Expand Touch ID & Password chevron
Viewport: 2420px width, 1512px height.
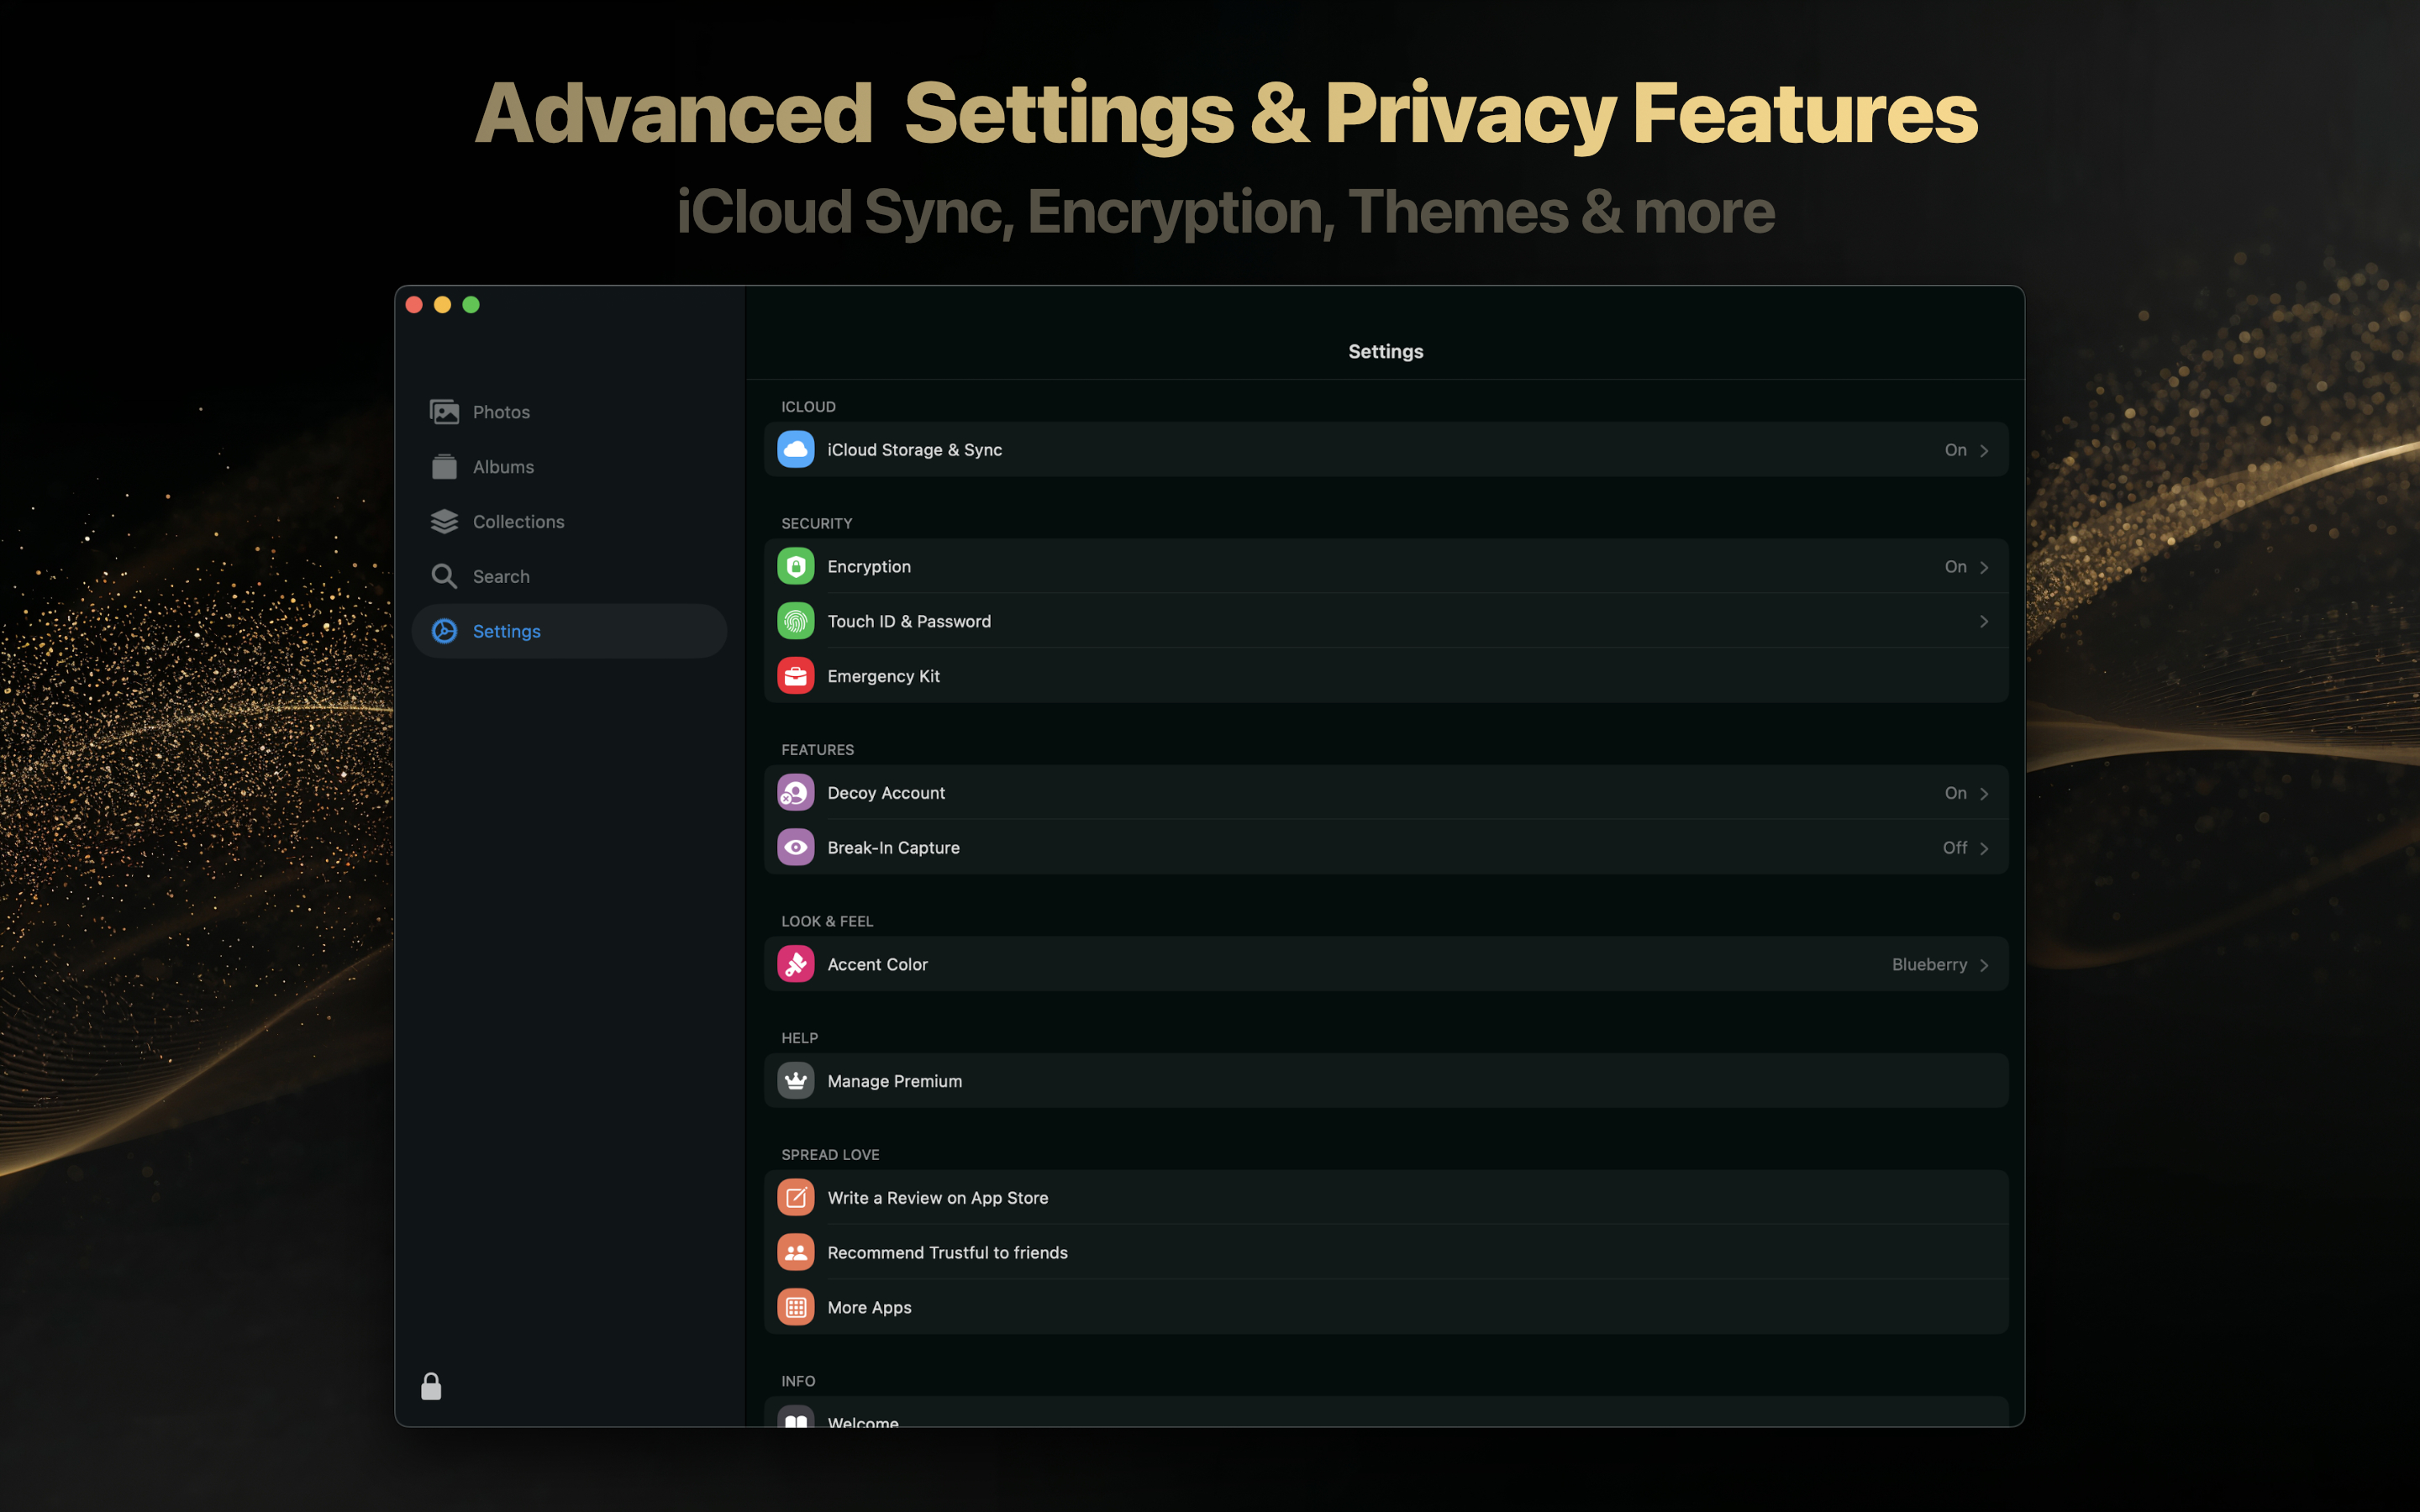coord(1984,622)
